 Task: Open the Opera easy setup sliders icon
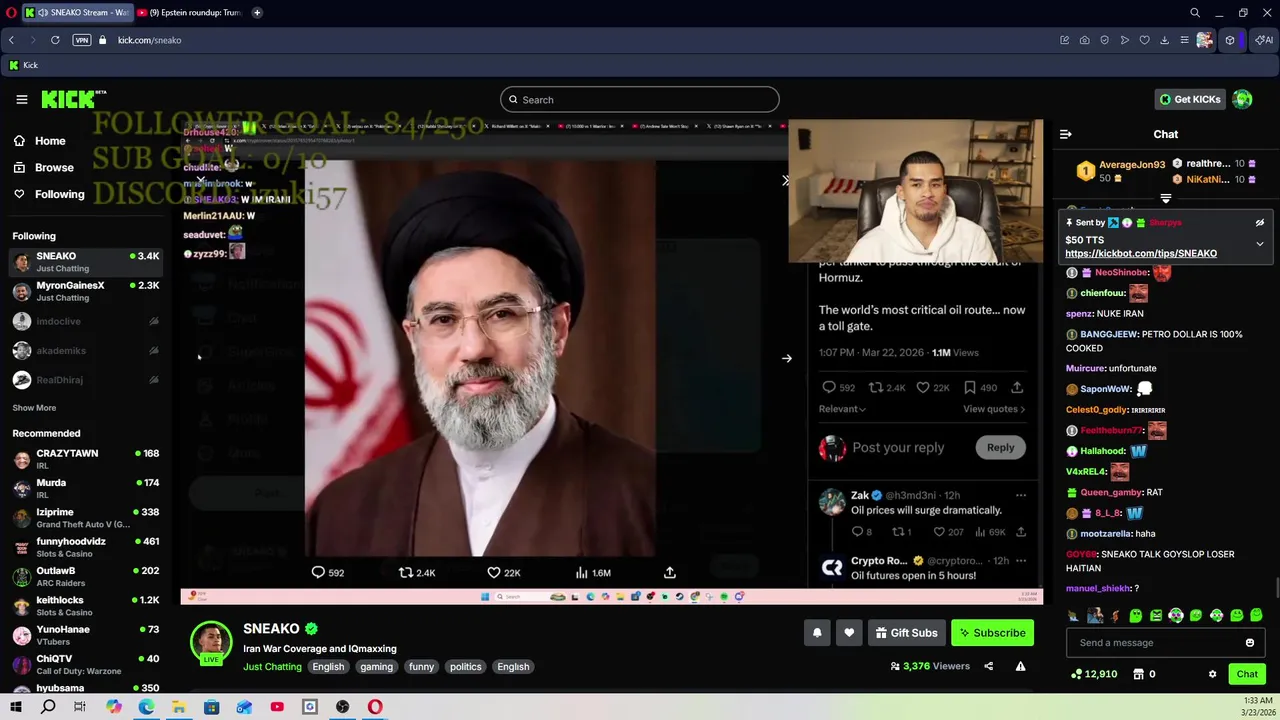[x=1184, y=40]
